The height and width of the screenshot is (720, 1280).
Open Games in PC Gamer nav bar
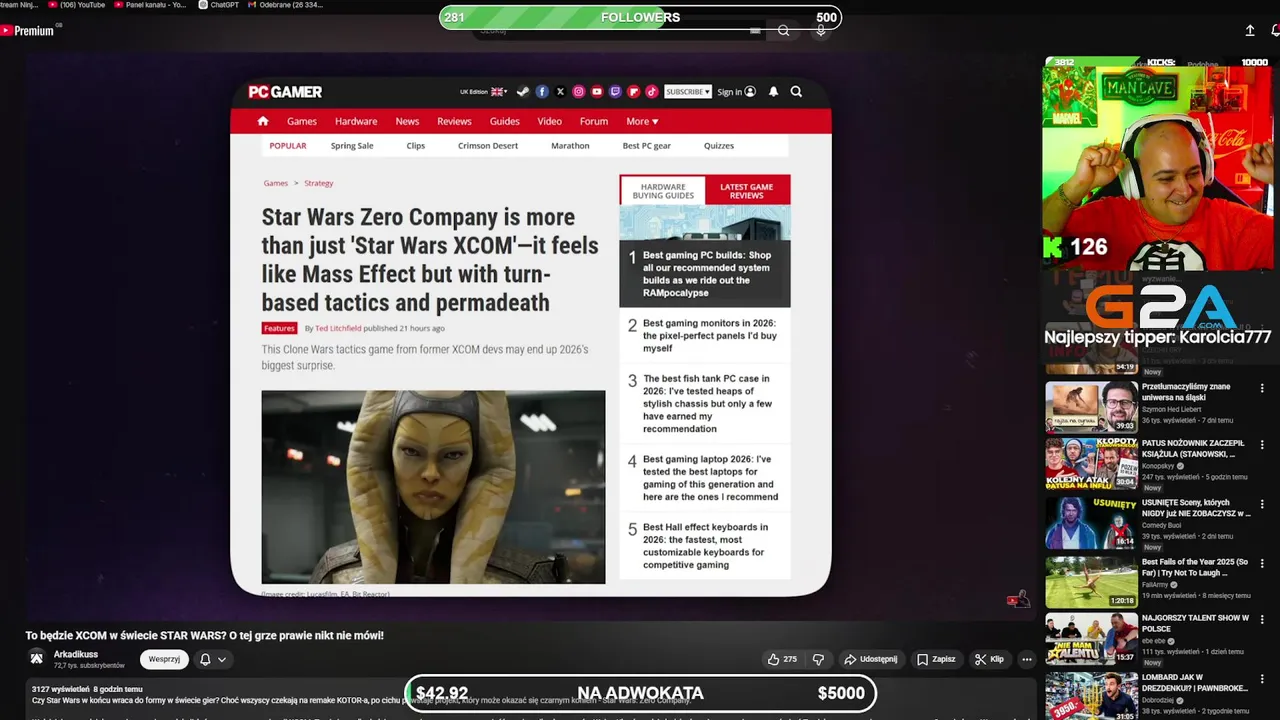coord(302,121)
